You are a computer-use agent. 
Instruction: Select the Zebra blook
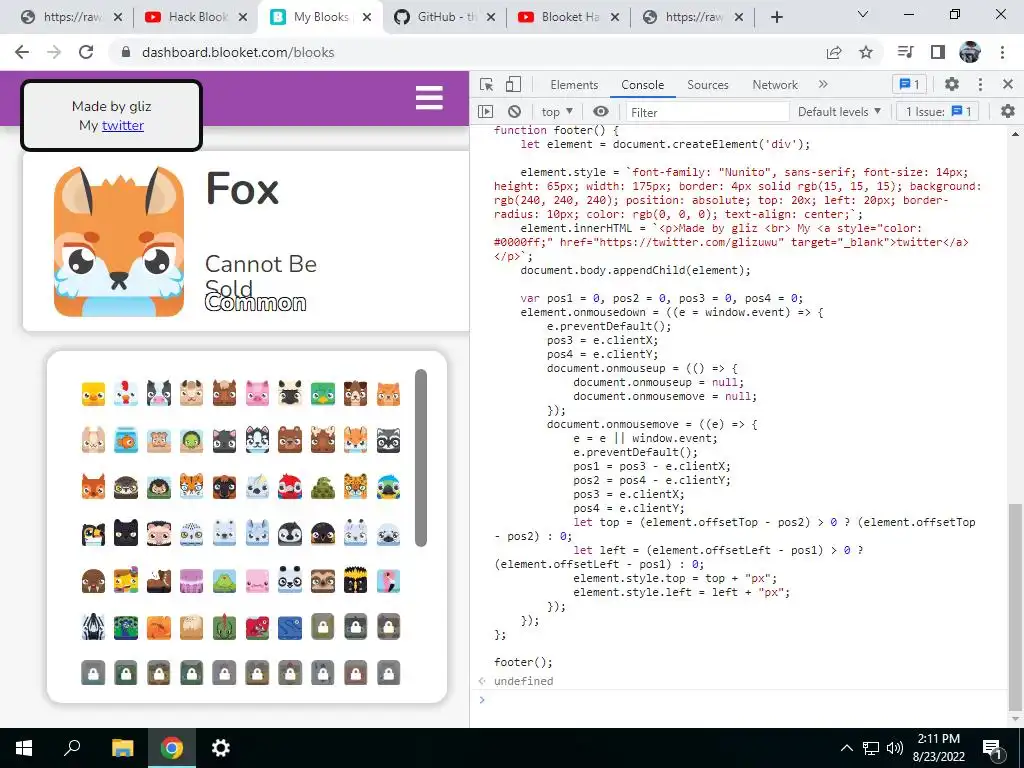[x=93, y=626]
